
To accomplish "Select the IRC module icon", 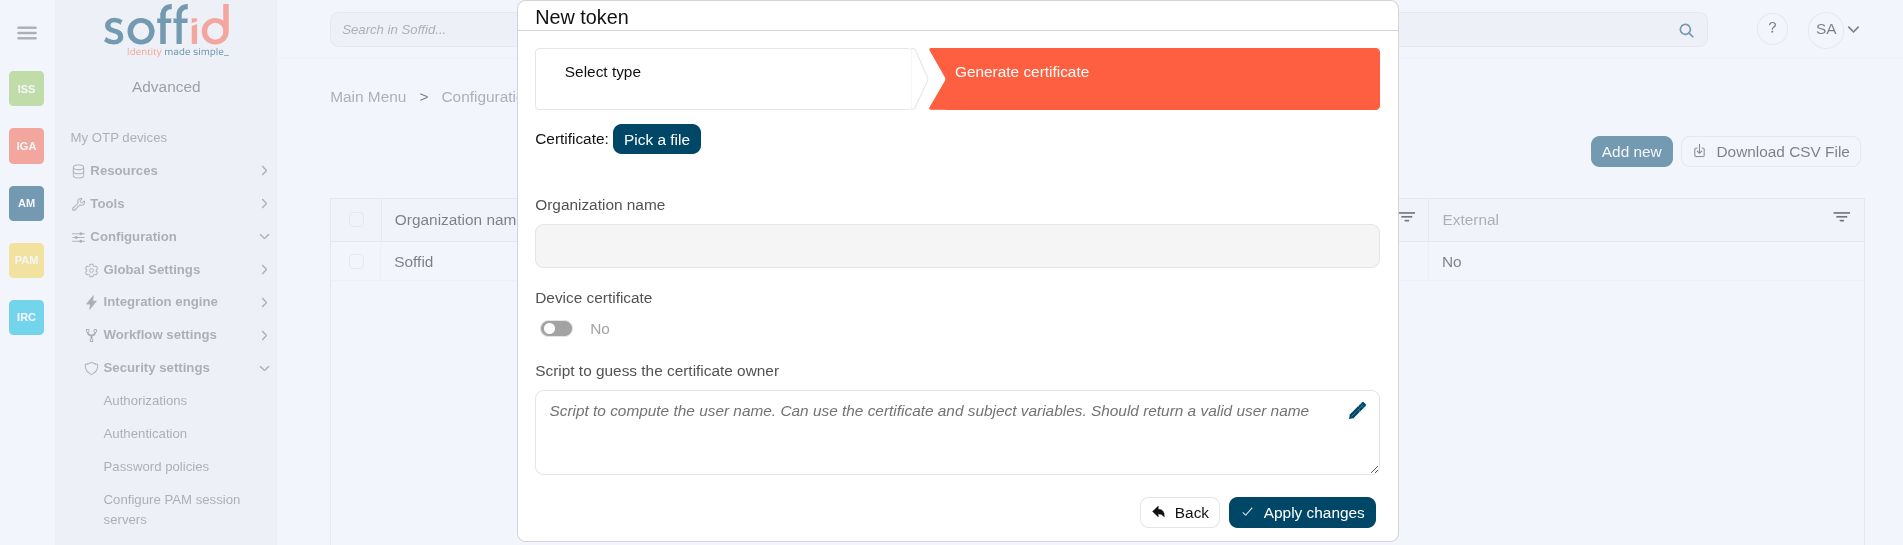I will pos(27,317).
